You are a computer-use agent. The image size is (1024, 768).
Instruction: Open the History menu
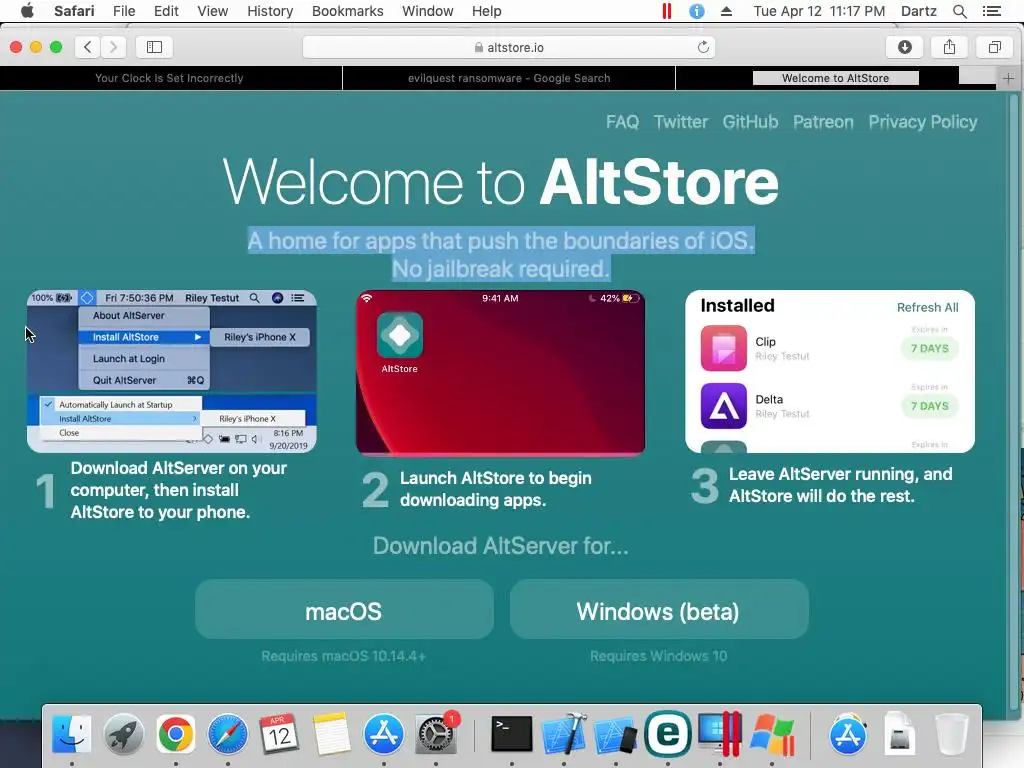click(x=270, y=11)
